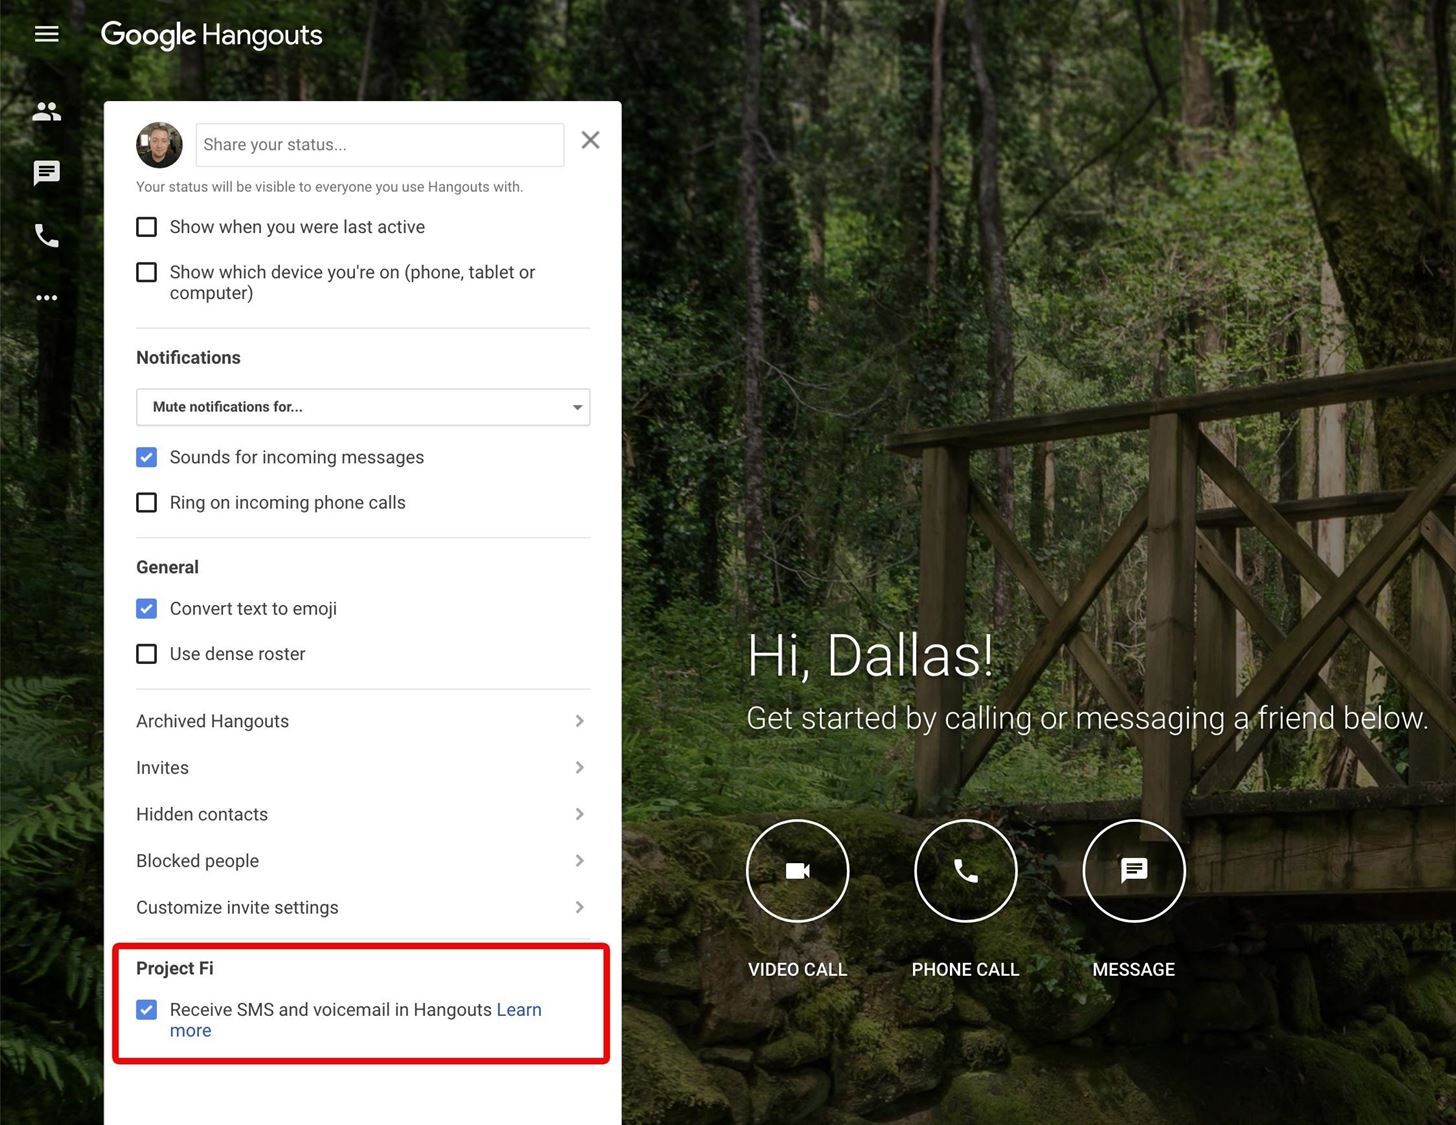Click the three-dot More sidebar icon
The image size is (1456, 1125).
point(47,298)
